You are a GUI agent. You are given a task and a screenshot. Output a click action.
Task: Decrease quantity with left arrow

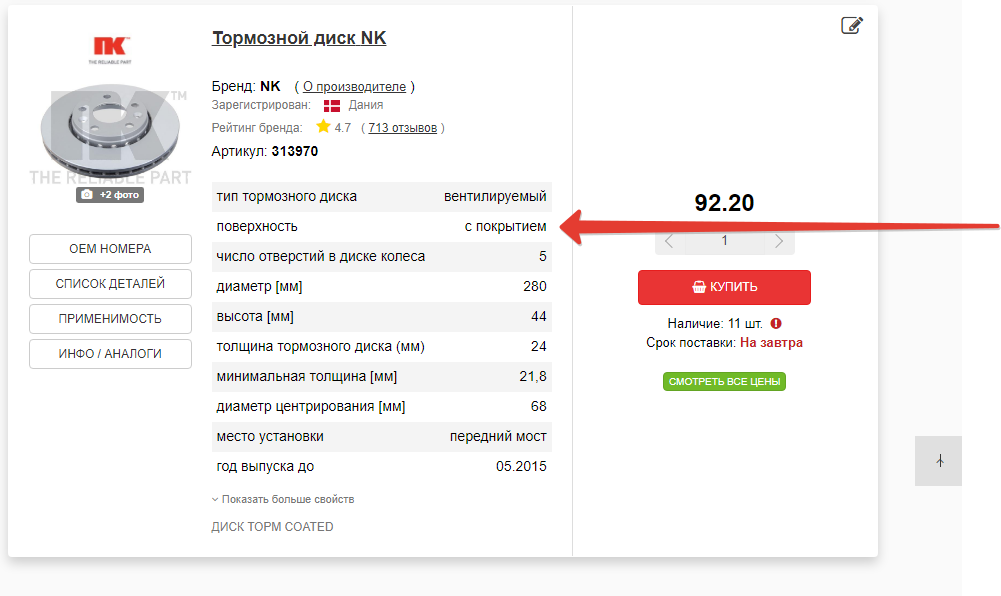coord(669,241)
